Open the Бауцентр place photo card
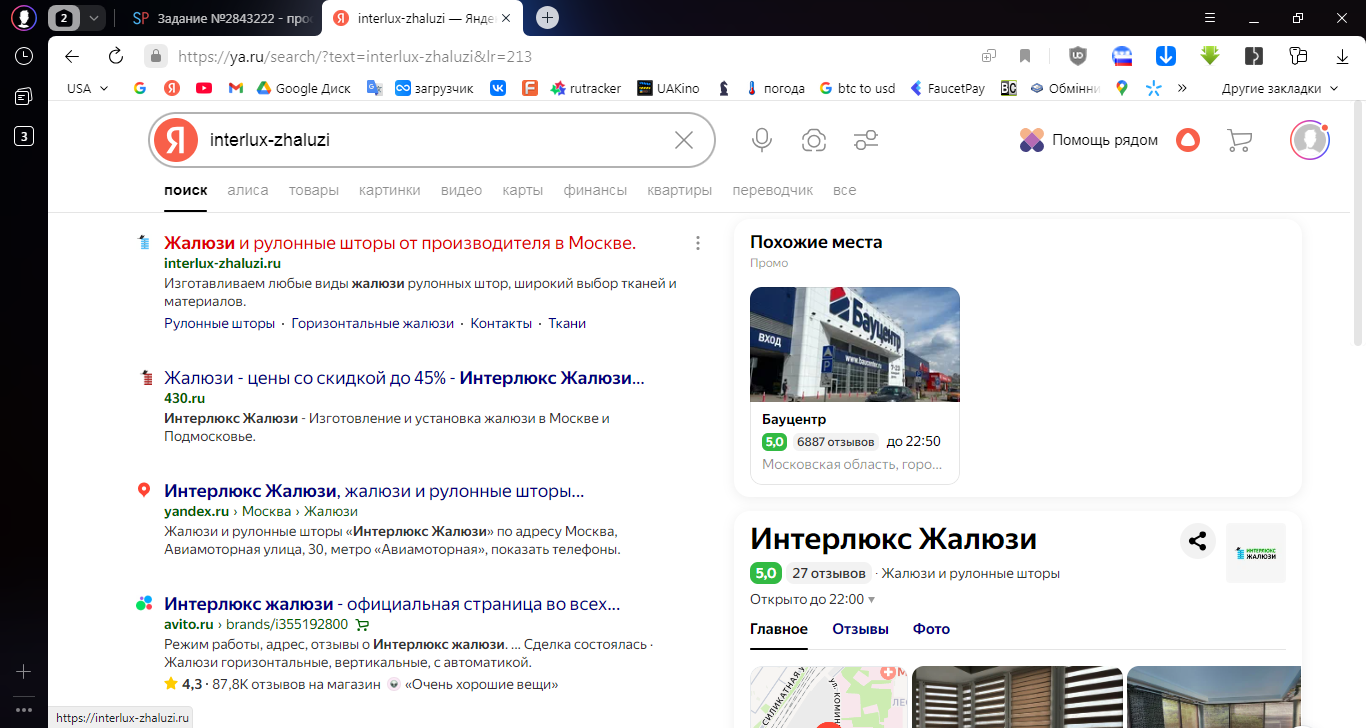This screenshot has width=1366, height=728. (x=855, y=344)
